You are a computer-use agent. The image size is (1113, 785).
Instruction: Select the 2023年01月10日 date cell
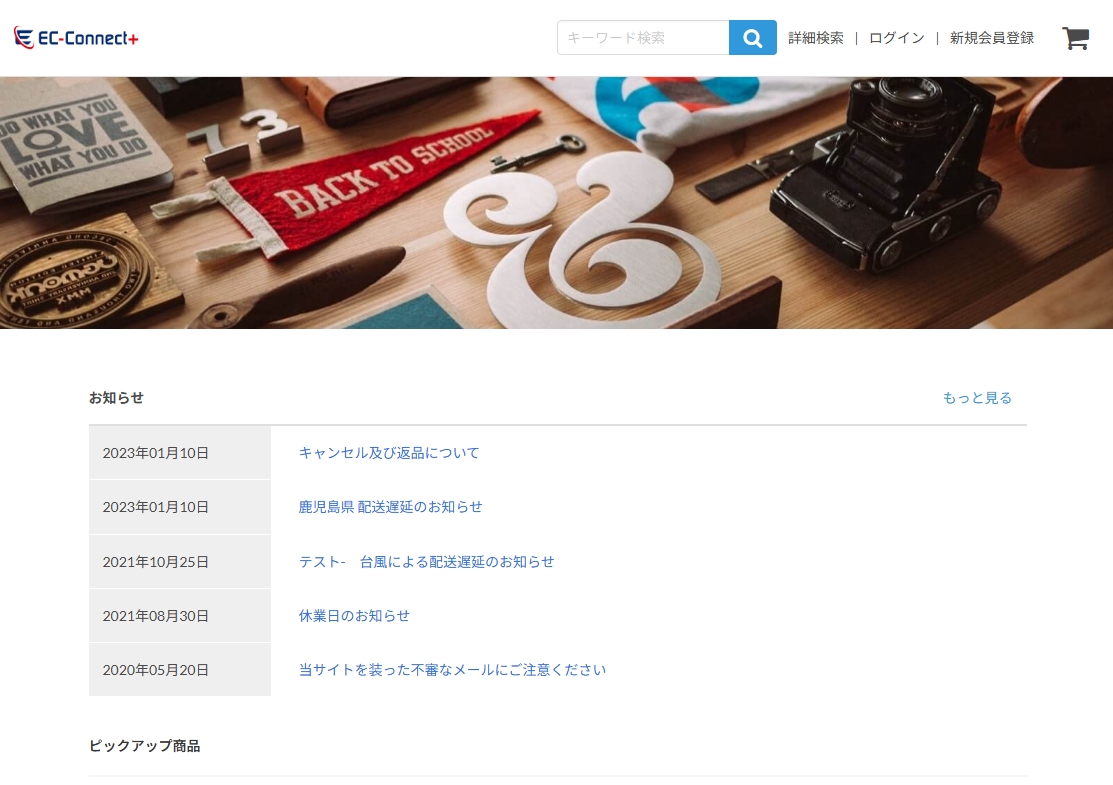click(x=156, y=452)
